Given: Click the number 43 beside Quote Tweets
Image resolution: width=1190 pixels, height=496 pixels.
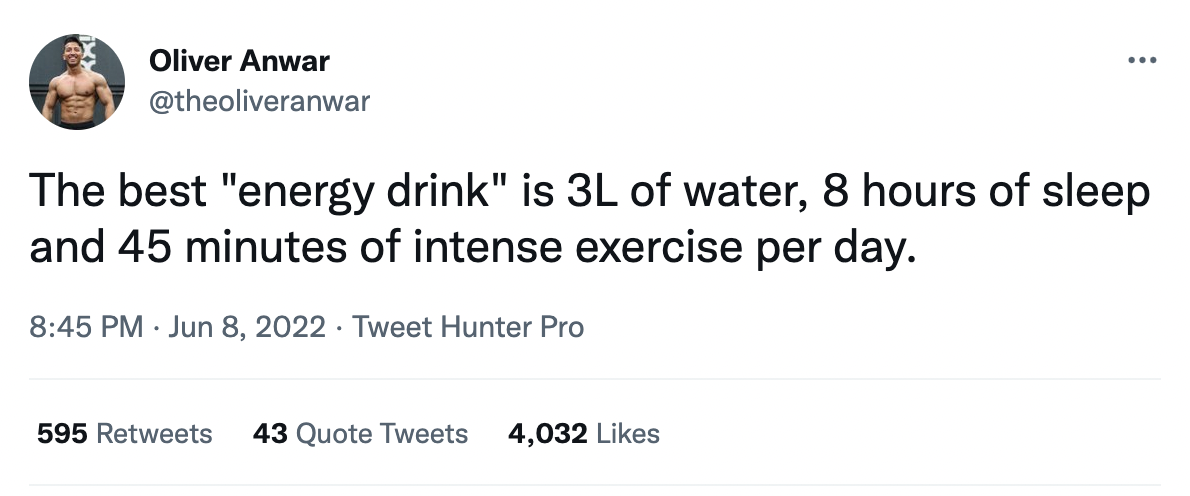Looking at the screenshot, I should coord(271,433).
